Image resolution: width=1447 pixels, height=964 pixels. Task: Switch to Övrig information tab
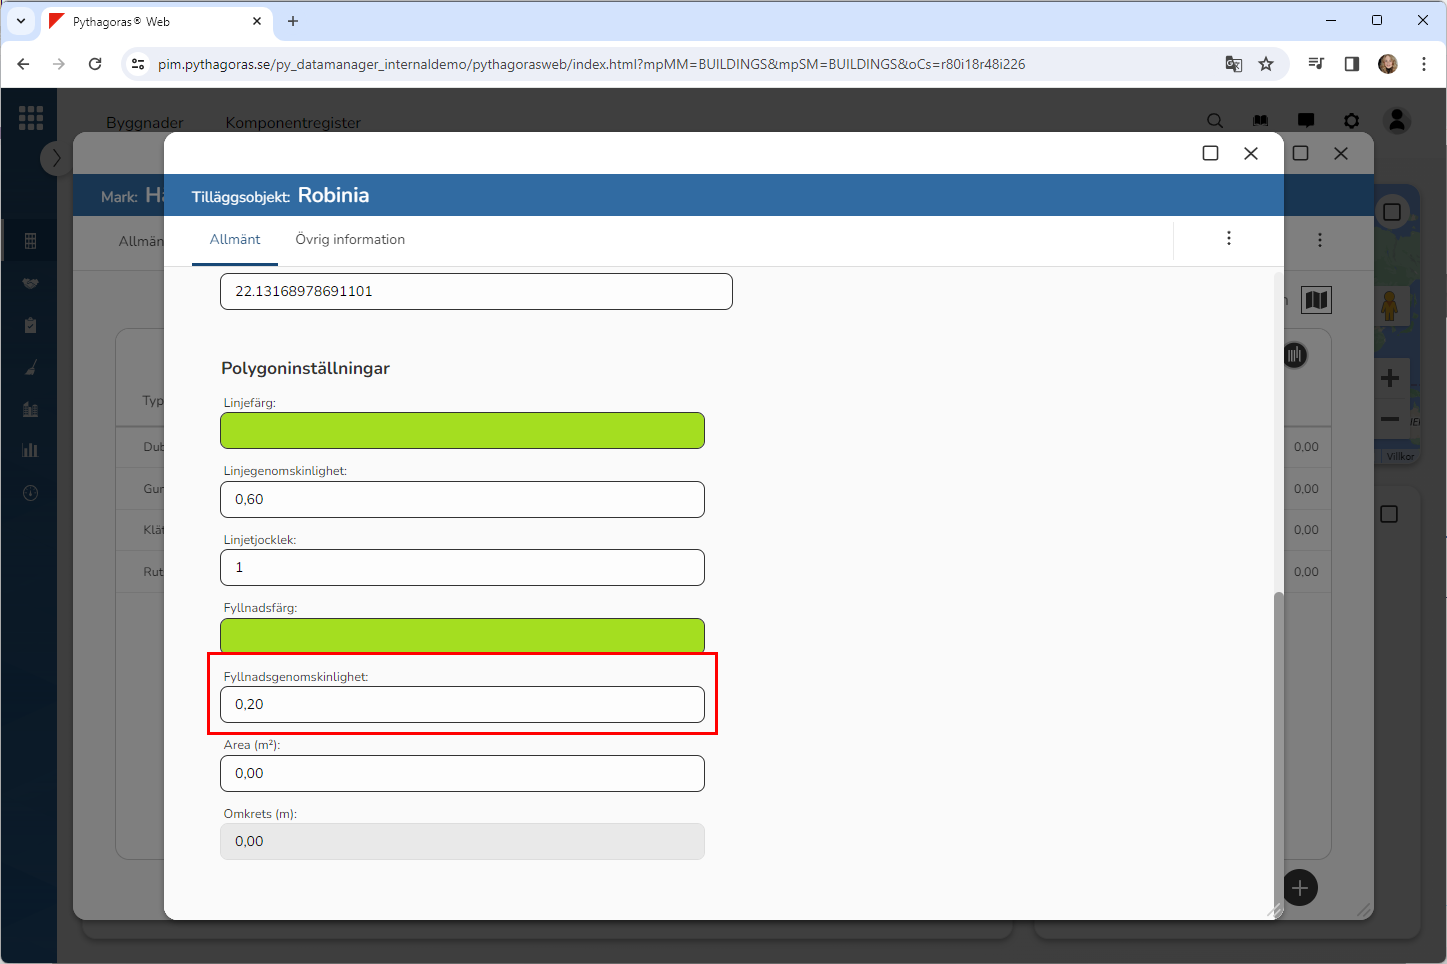pyautogui.click(x=350, y=240)
